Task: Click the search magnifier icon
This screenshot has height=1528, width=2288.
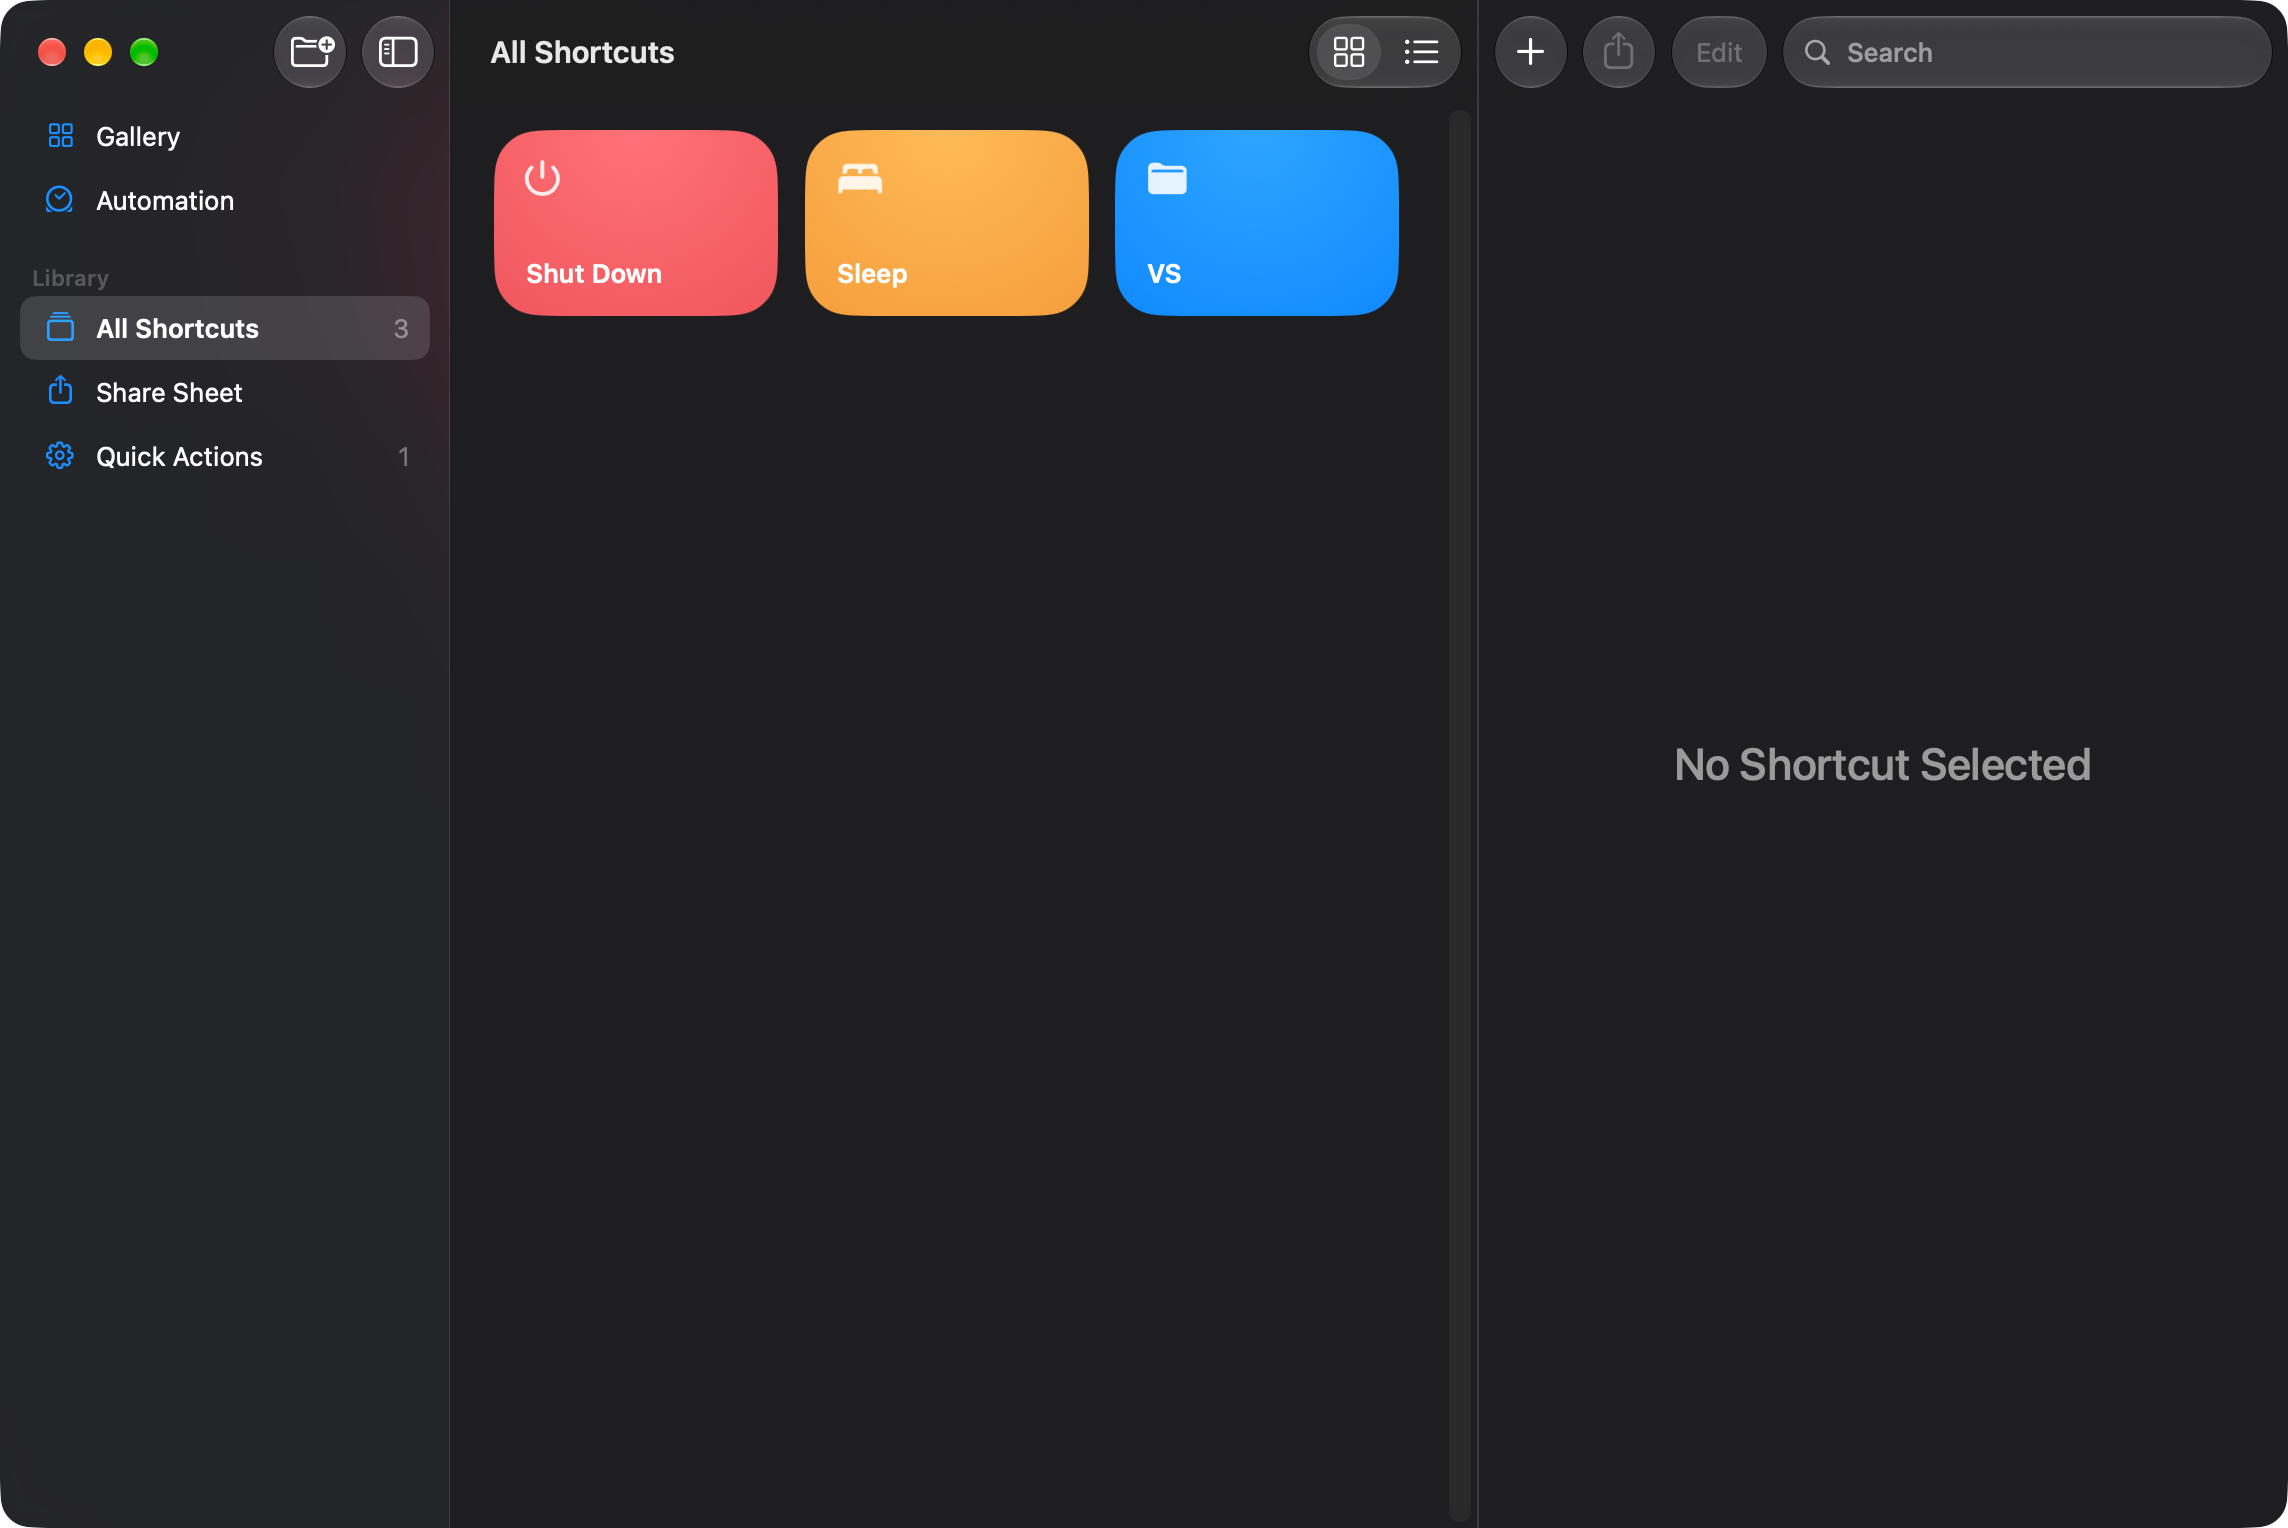Action: (x=1817, y=52)
